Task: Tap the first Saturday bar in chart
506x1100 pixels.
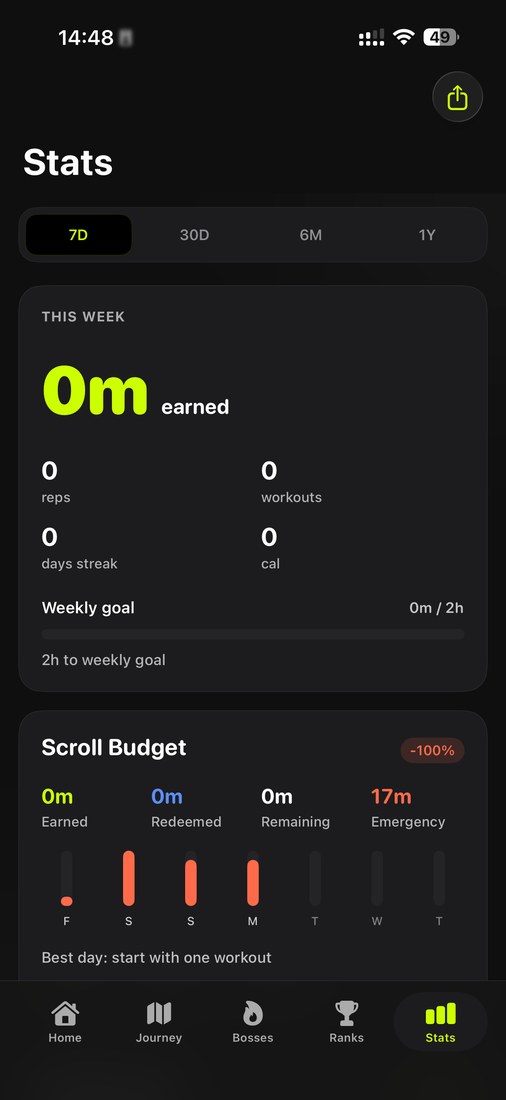Action: point(128,878)
